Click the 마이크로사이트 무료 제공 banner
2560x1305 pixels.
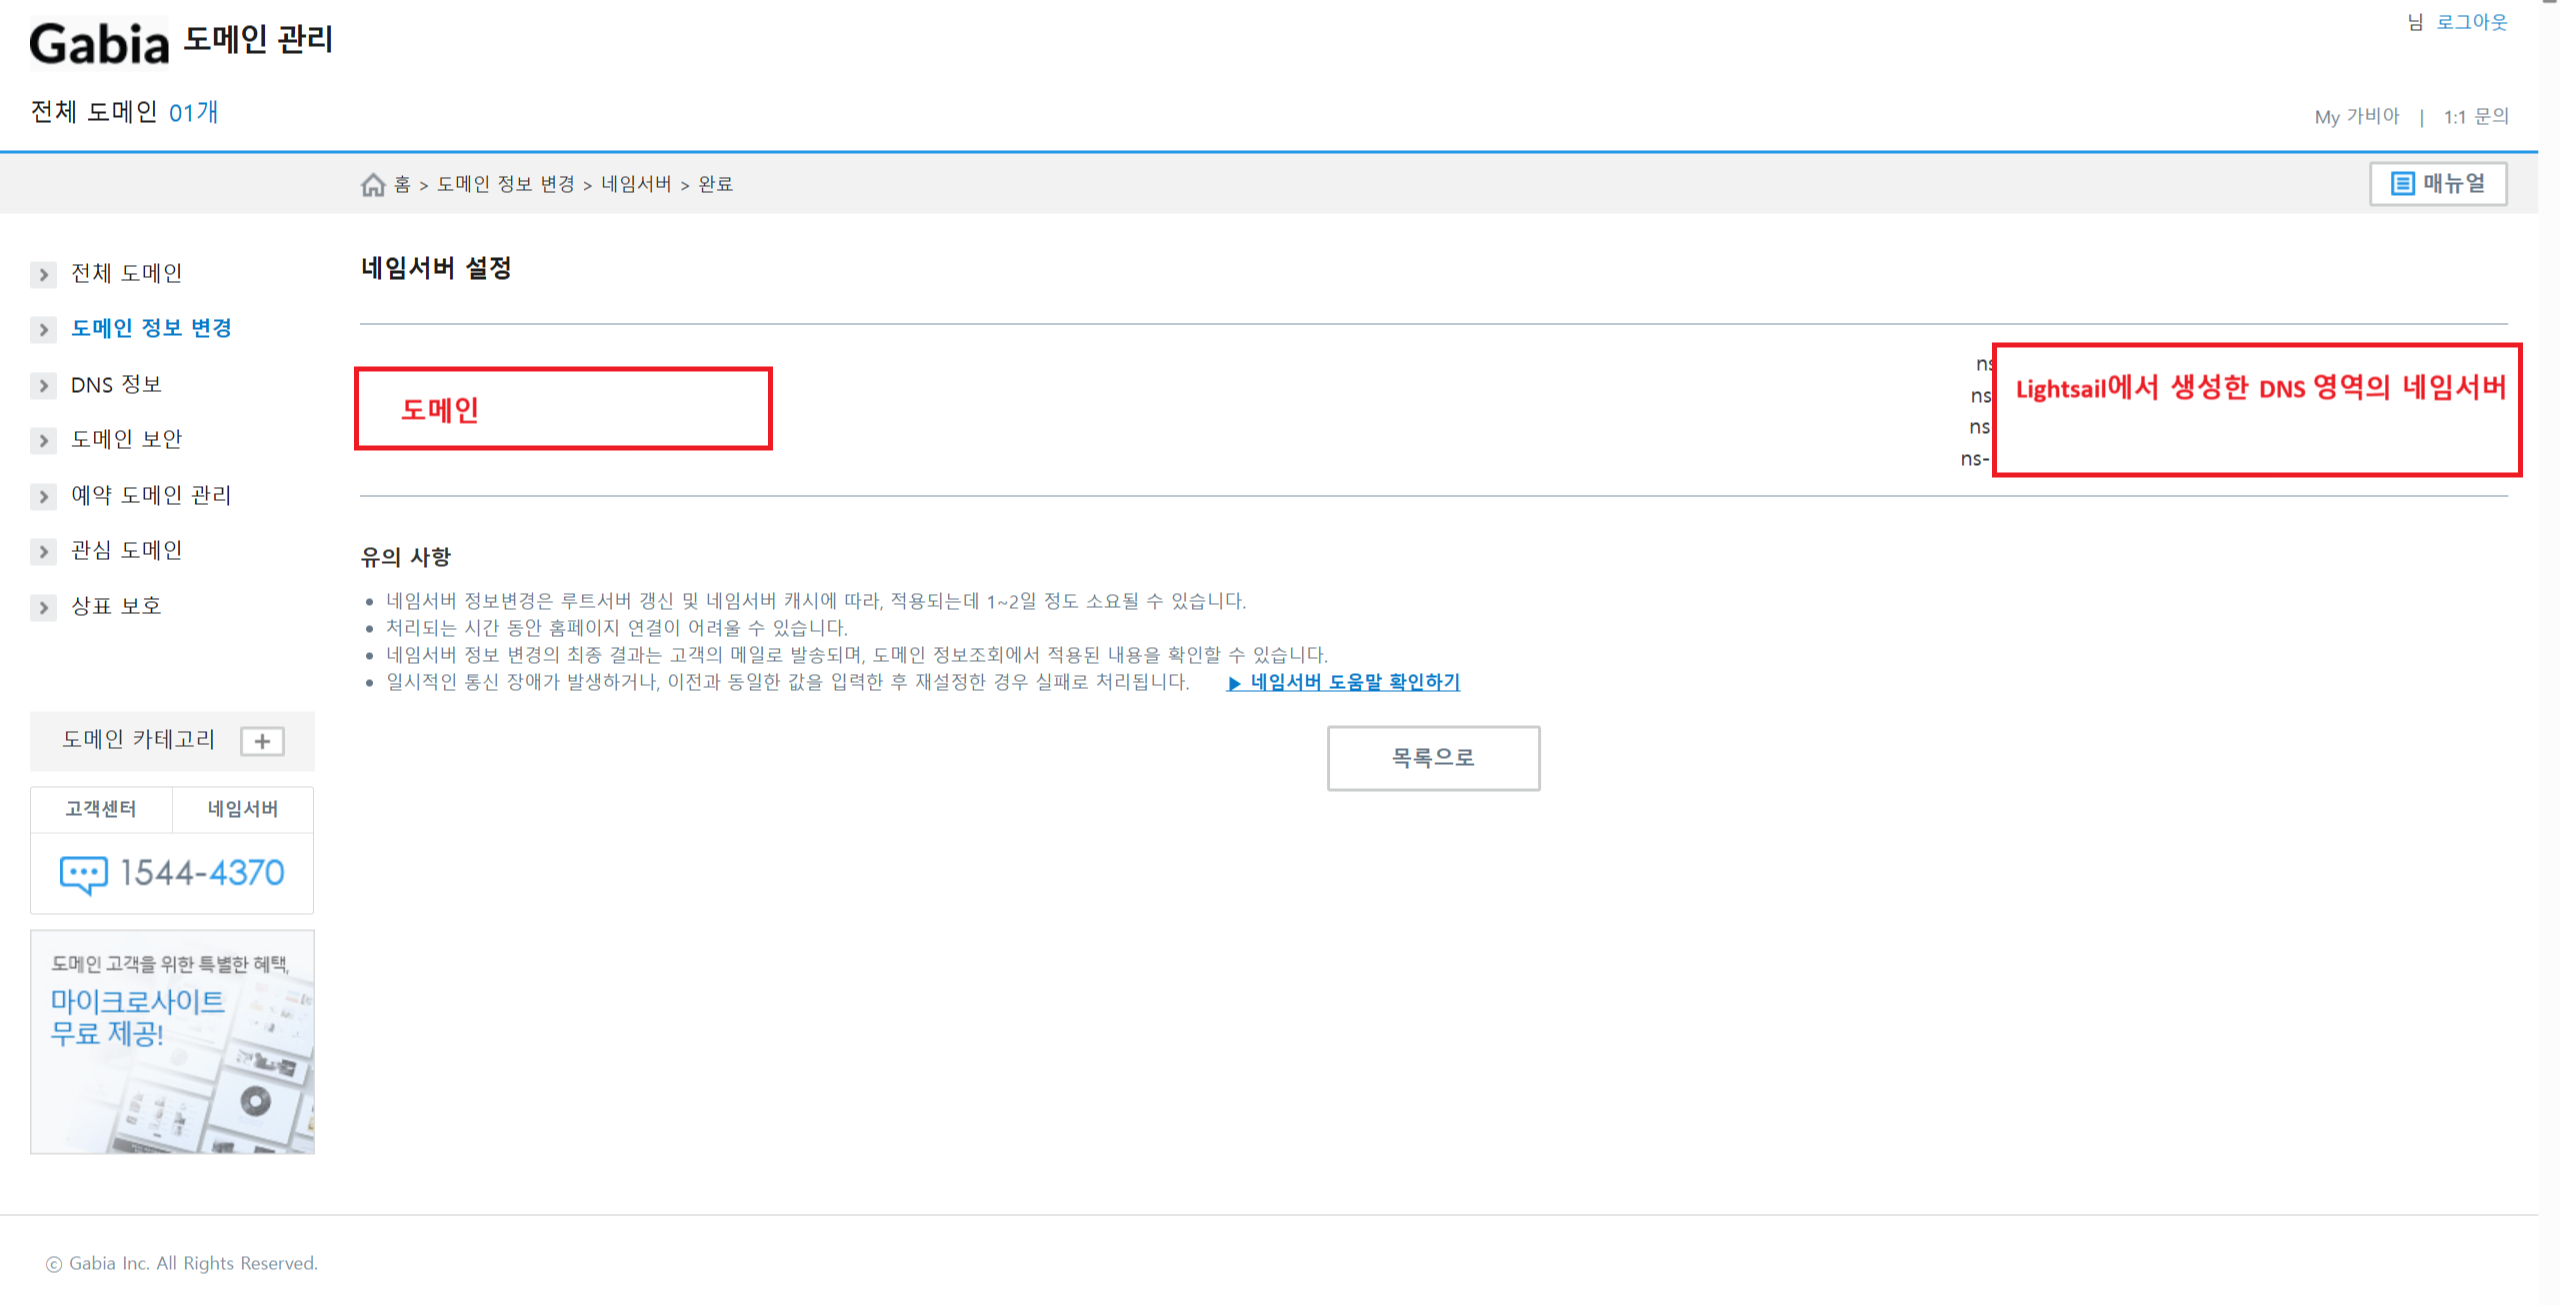coord(172,1042)
